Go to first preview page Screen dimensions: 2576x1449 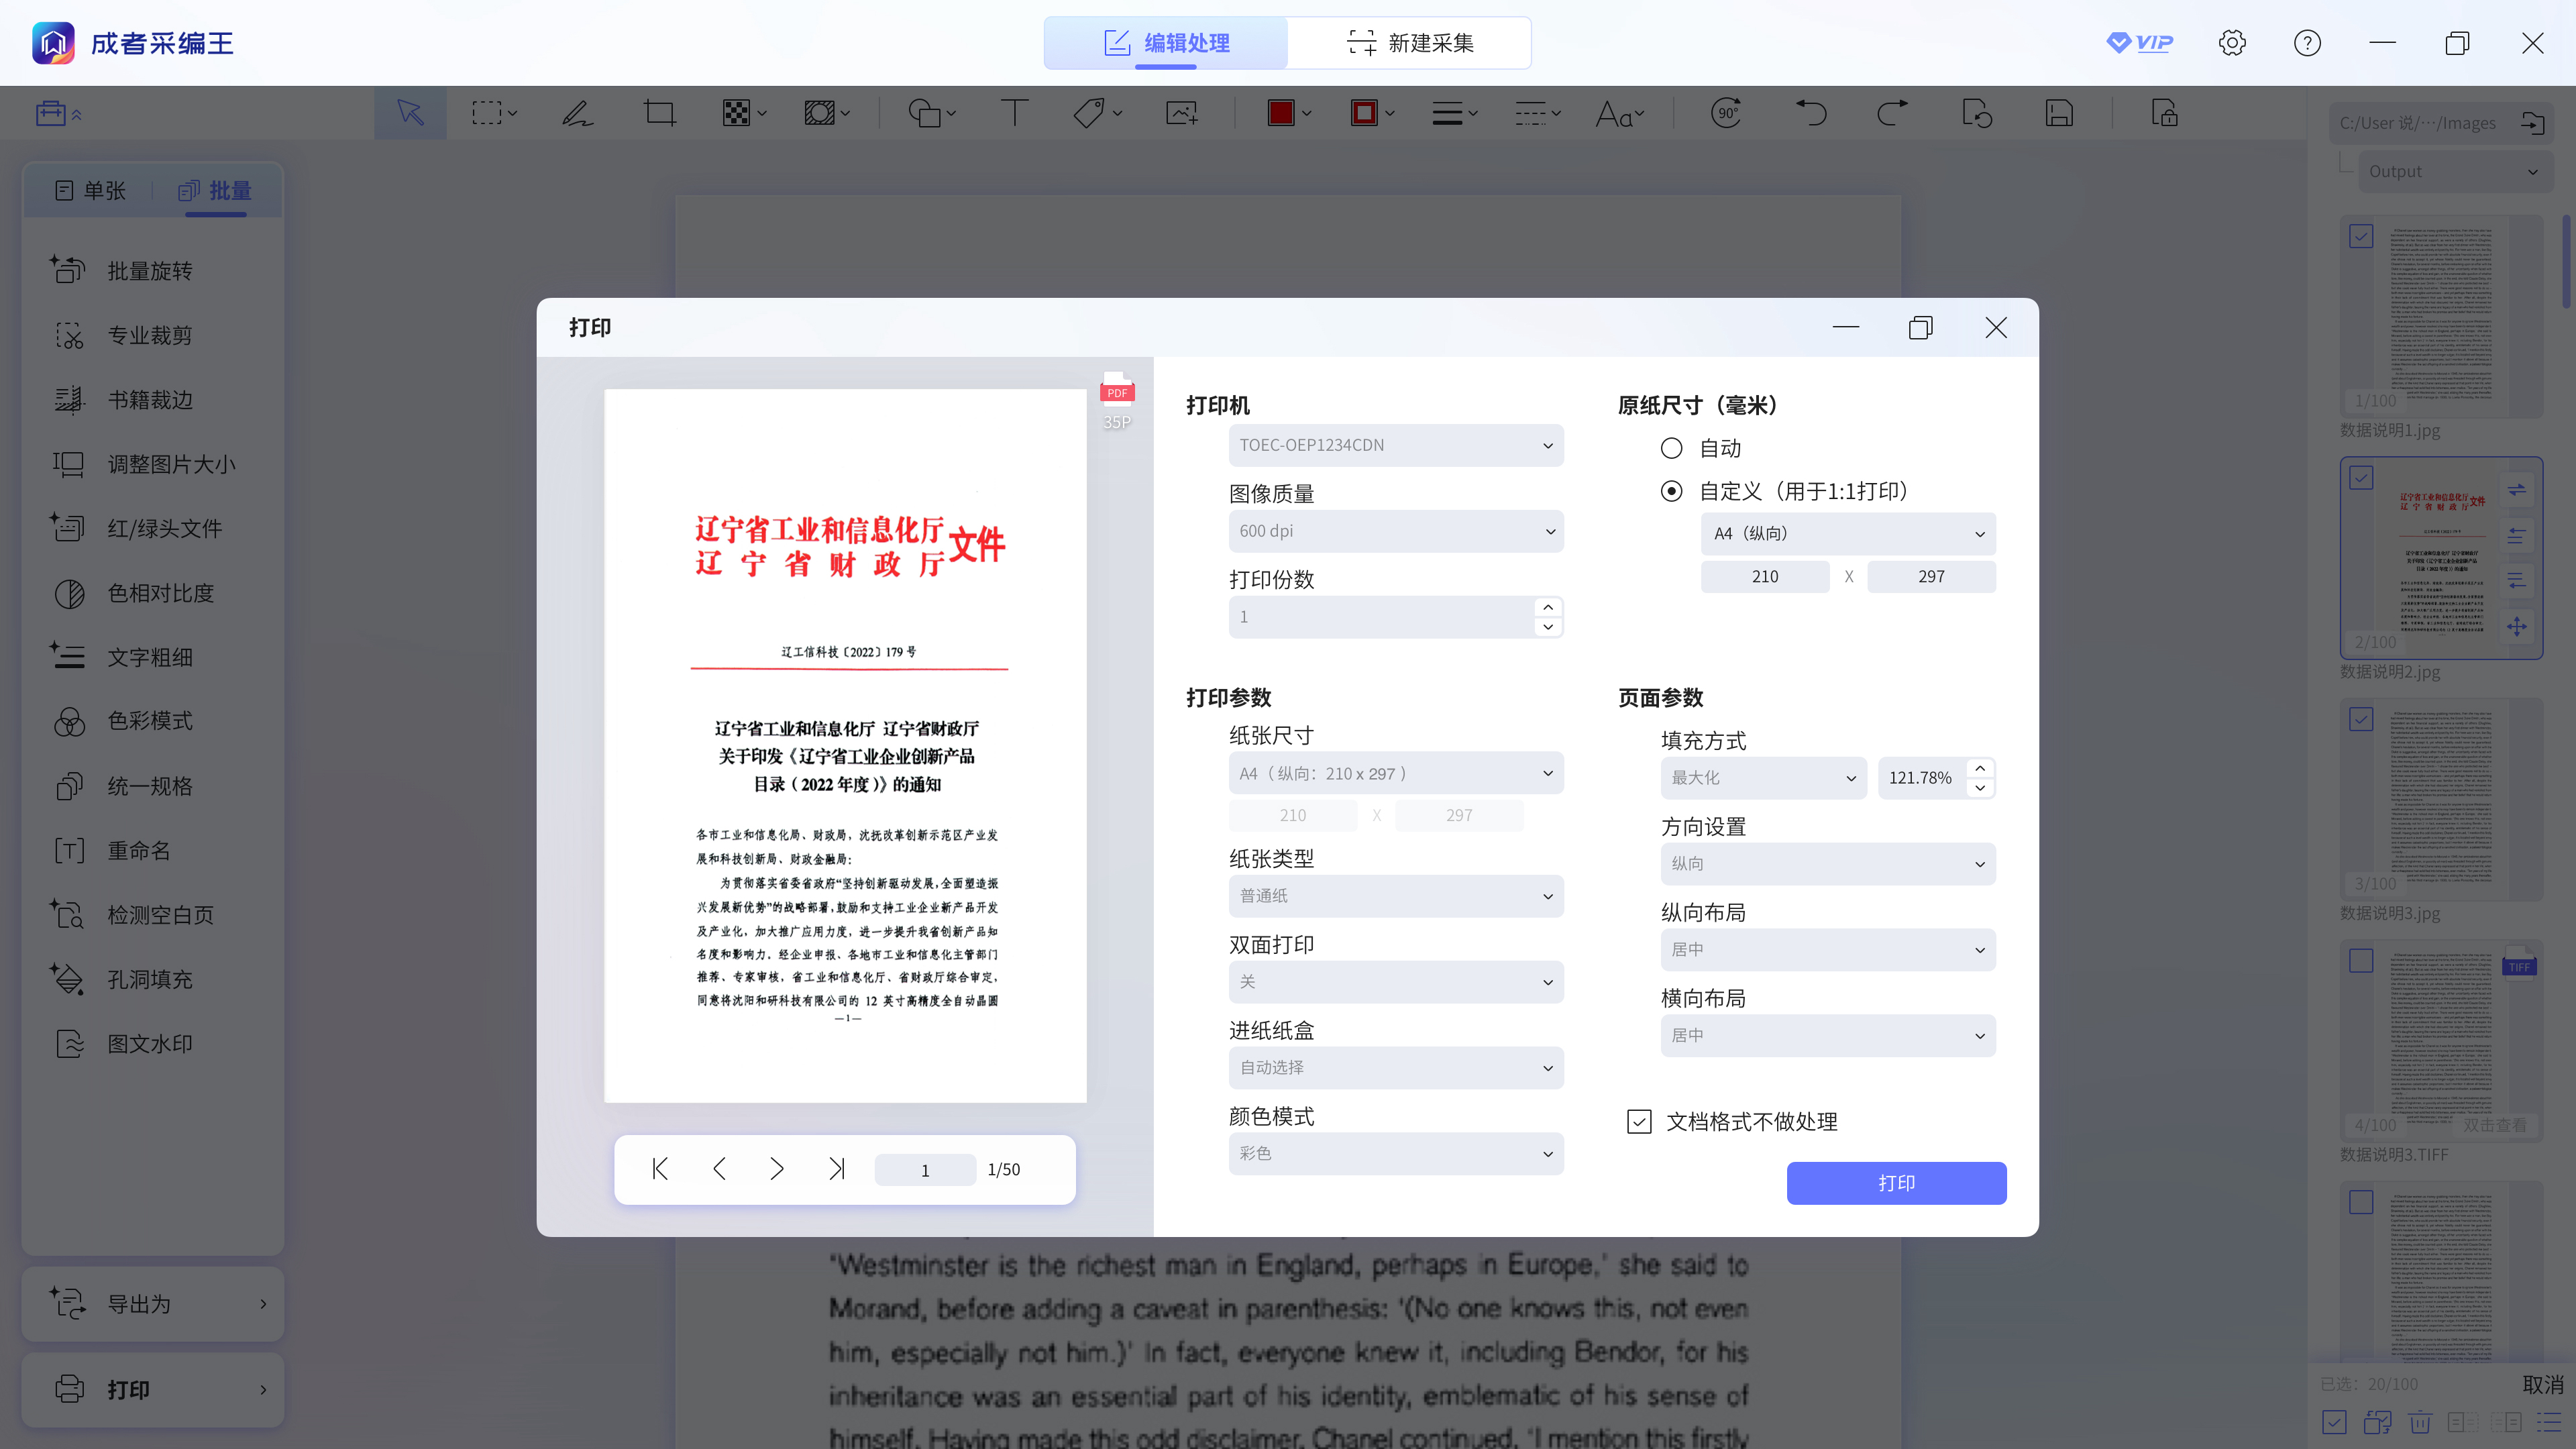click(x=660, y=1168)
